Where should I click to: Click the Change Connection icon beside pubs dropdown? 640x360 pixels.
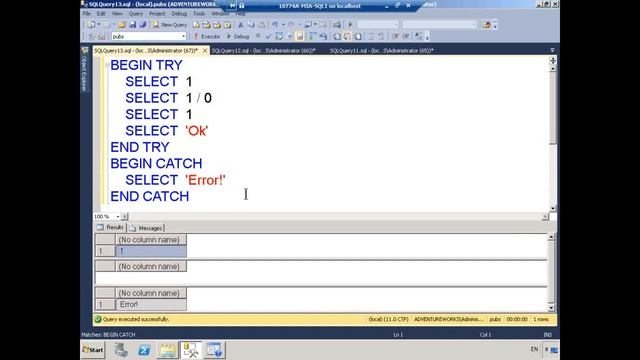(x=102, y=36)
